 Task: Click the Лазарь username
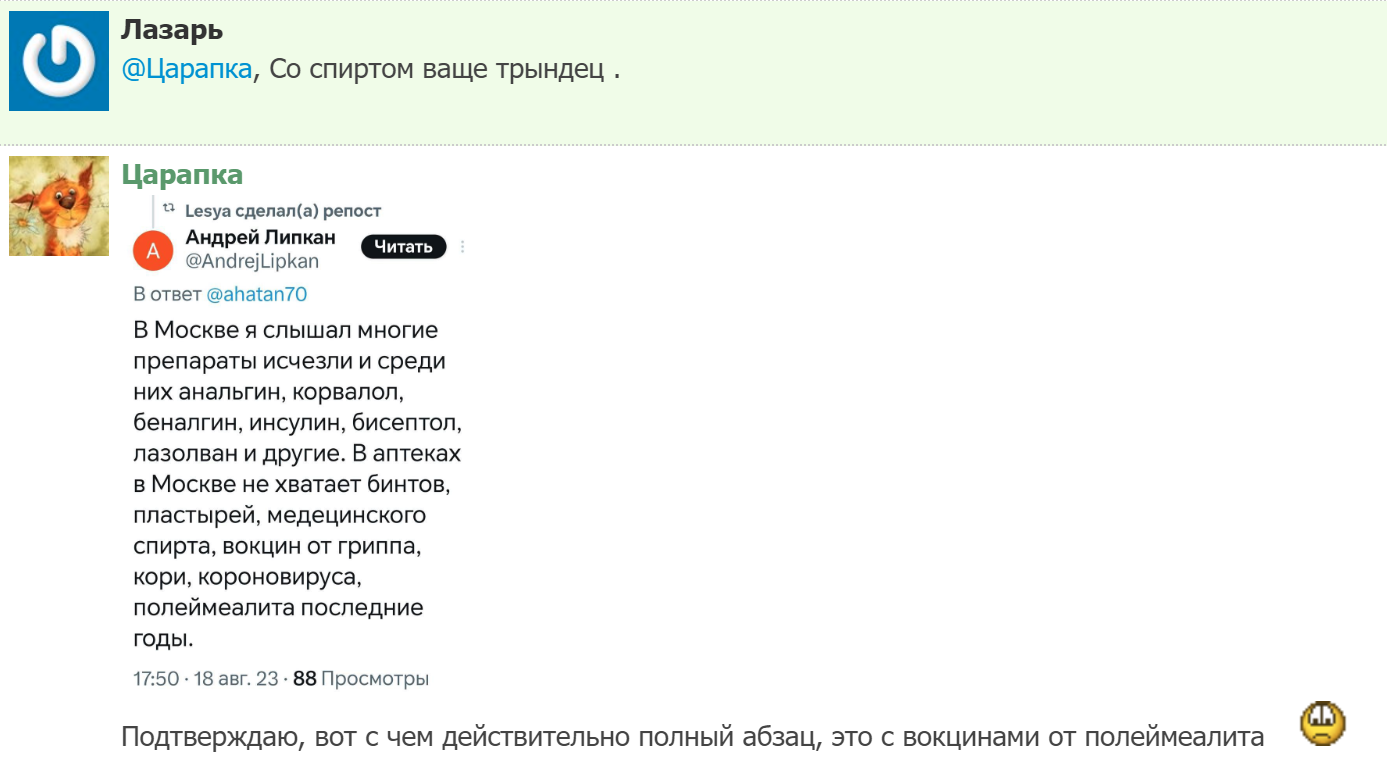171,30
